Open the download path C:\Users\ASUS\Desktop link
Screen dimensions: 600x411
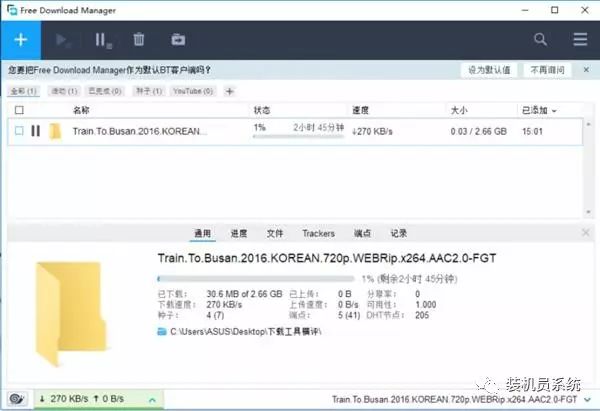coord(246,331)
